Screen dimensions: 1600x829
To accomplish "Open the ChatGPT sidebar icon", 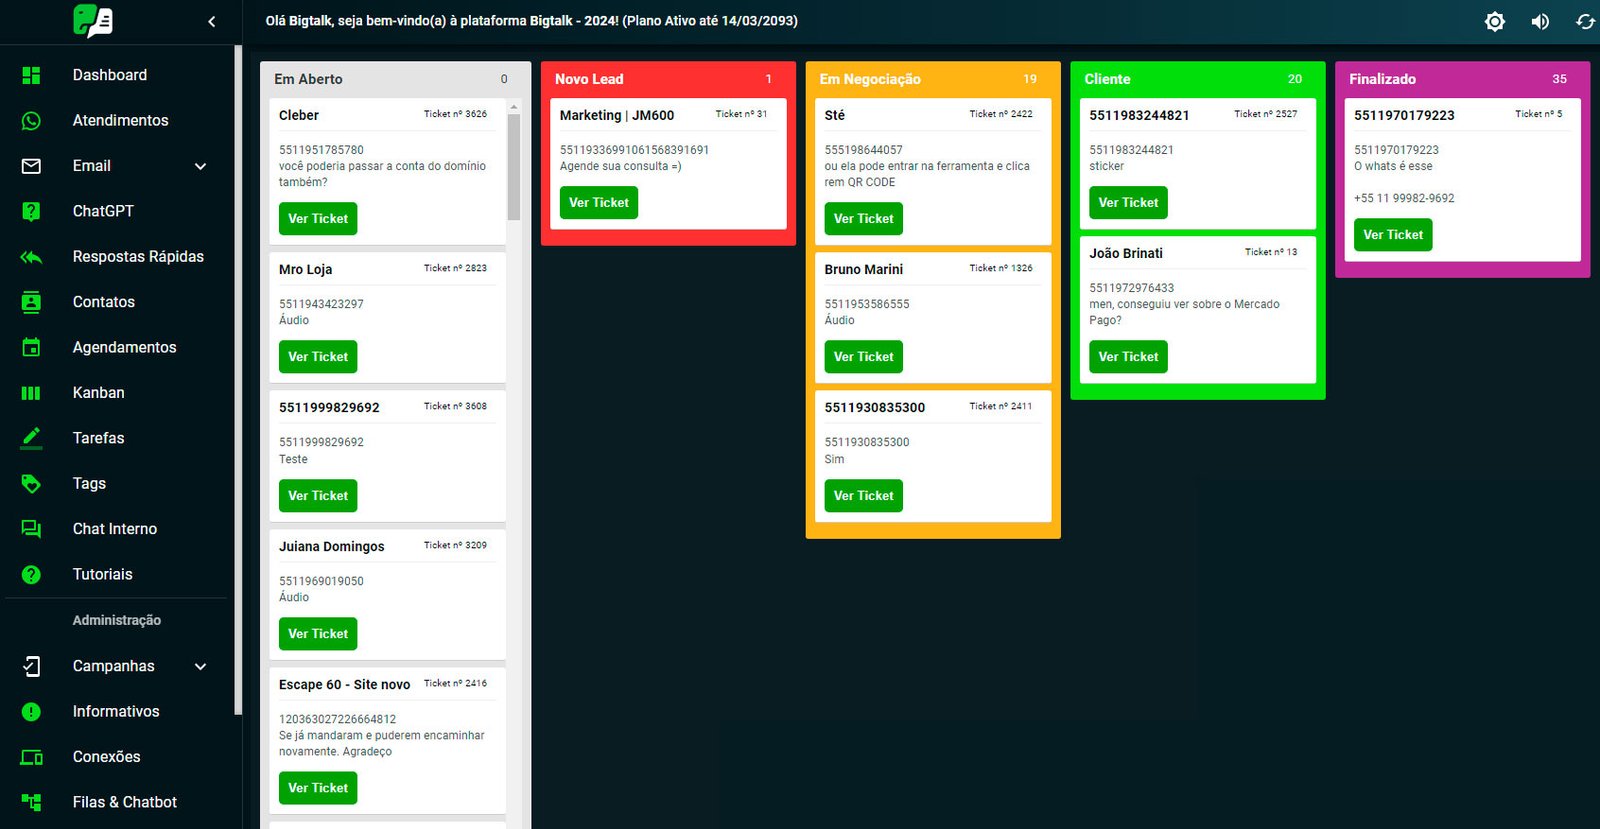I will click(31, 211).
